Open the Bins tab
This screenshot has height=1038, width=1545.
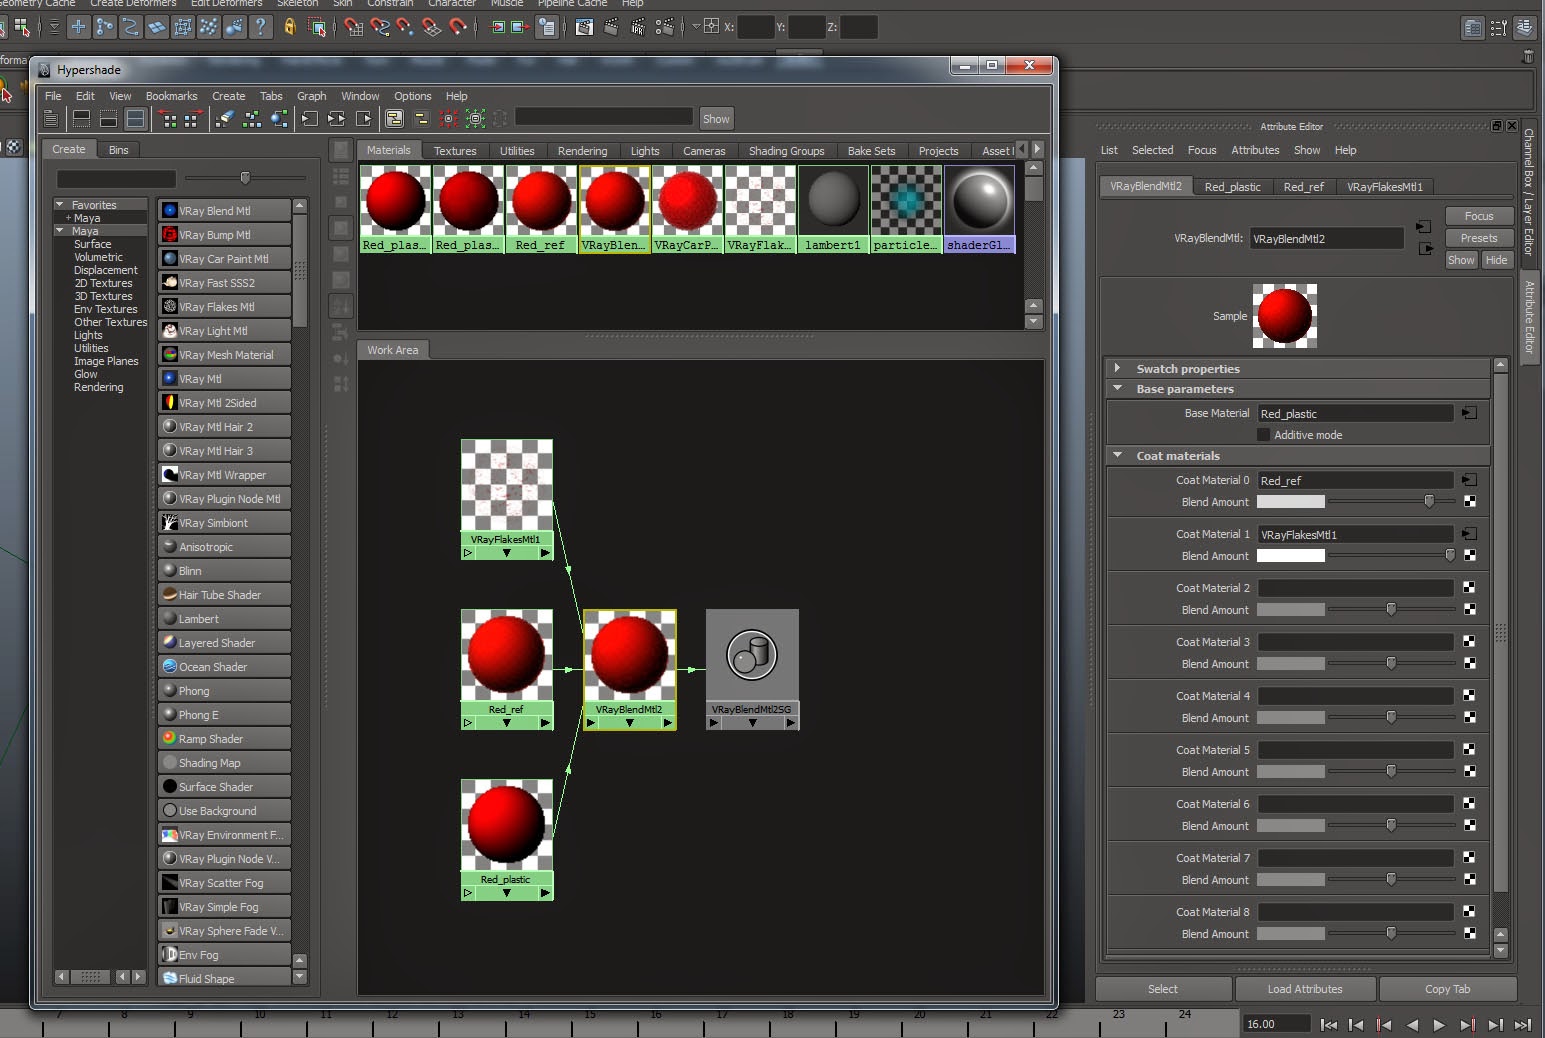pos(118,150)
